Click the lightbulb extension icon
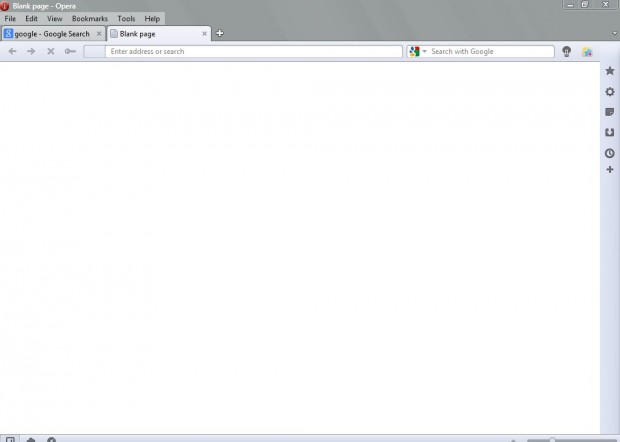Viewport: 620px width, 442px height. tap(567, 51)
